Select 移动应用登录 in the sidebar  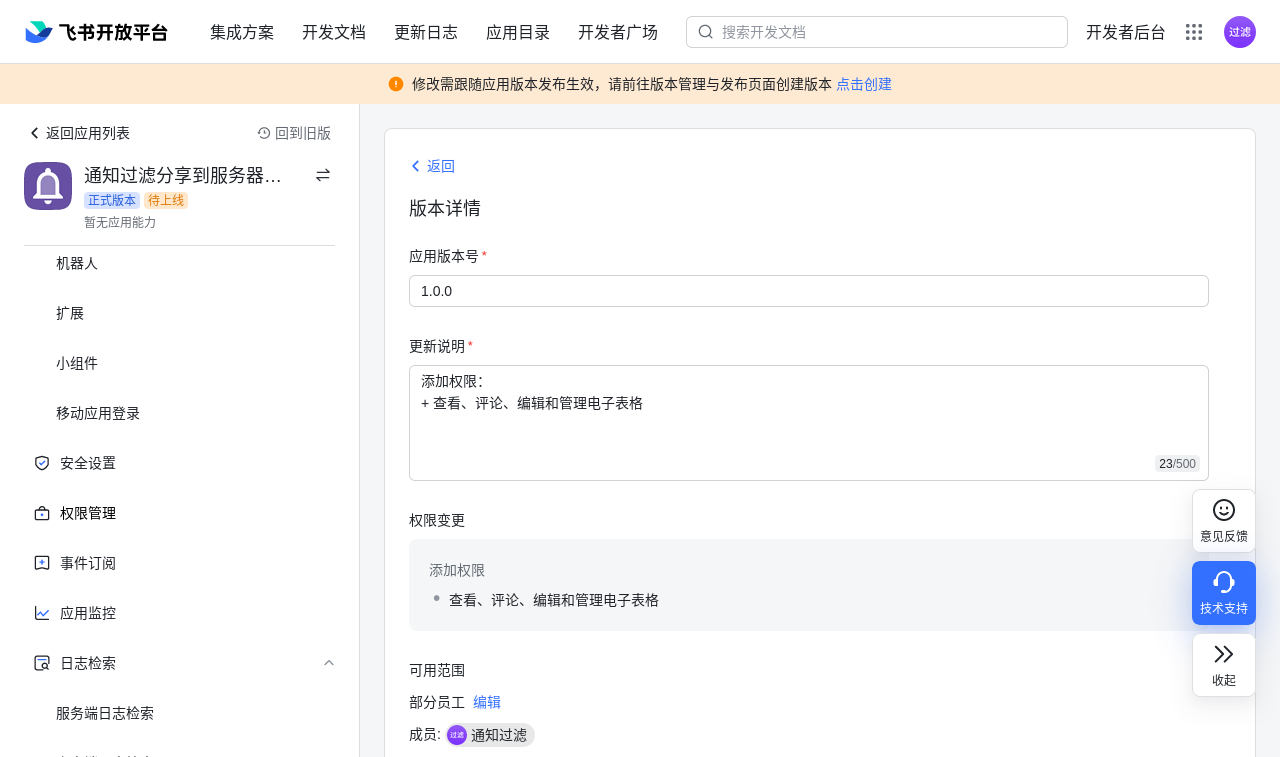(98, 413)
